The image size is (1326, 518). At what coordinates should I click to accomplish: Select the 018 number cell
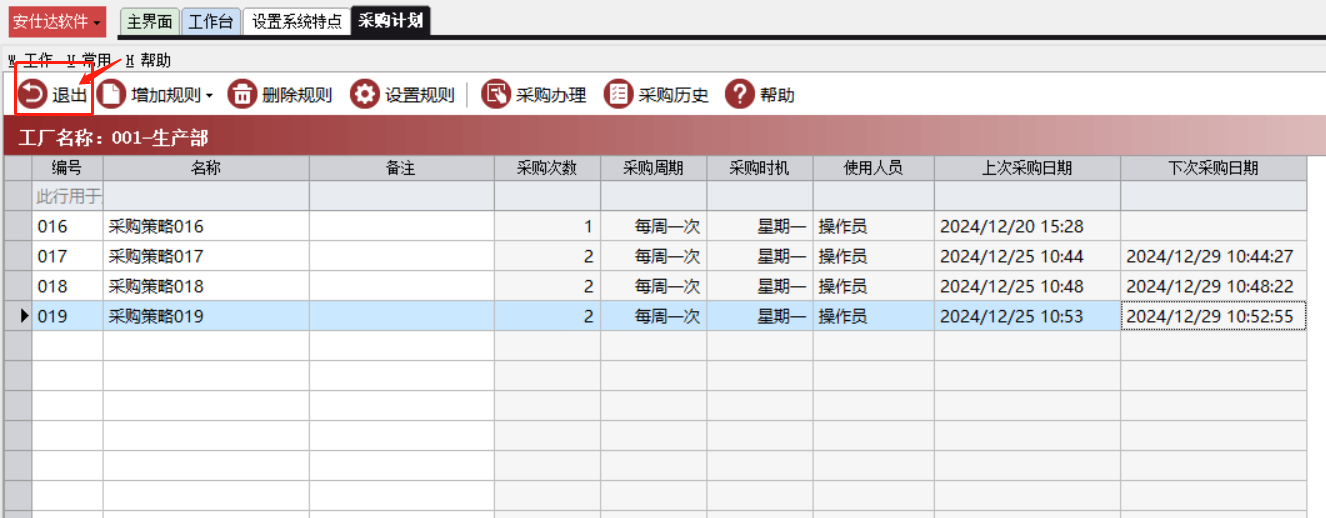(x=68, y=286)
